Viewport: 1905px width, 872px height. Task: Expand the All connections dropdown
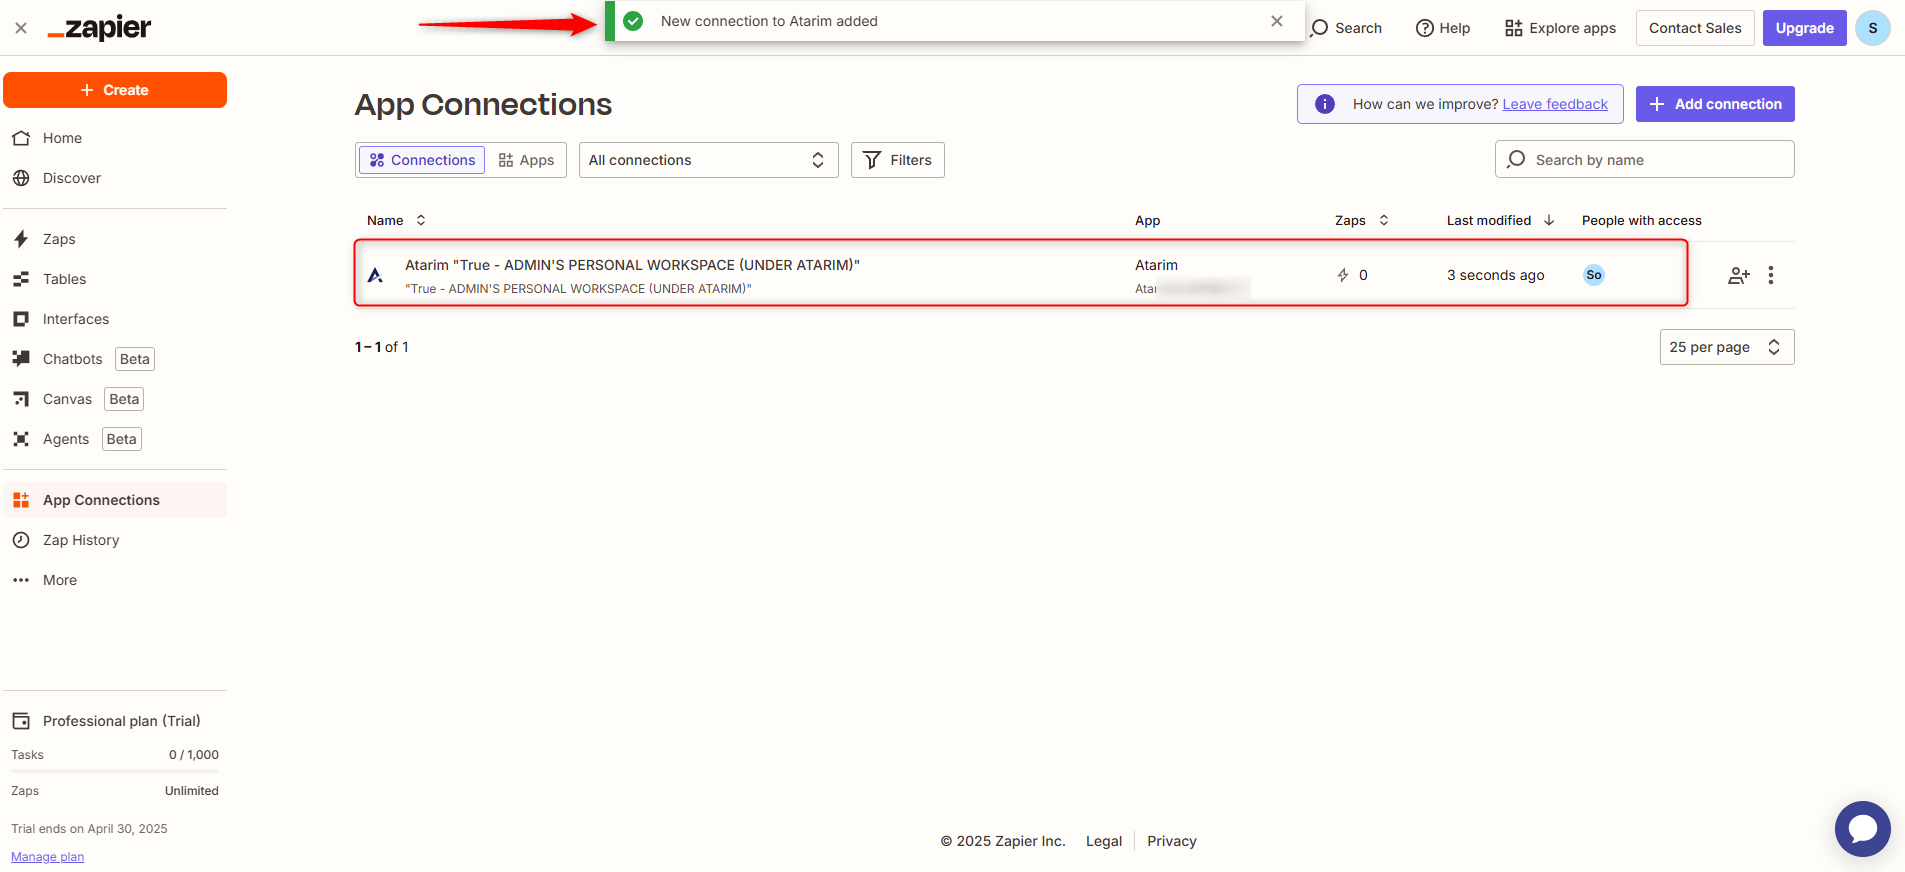(x=707, y=160)
